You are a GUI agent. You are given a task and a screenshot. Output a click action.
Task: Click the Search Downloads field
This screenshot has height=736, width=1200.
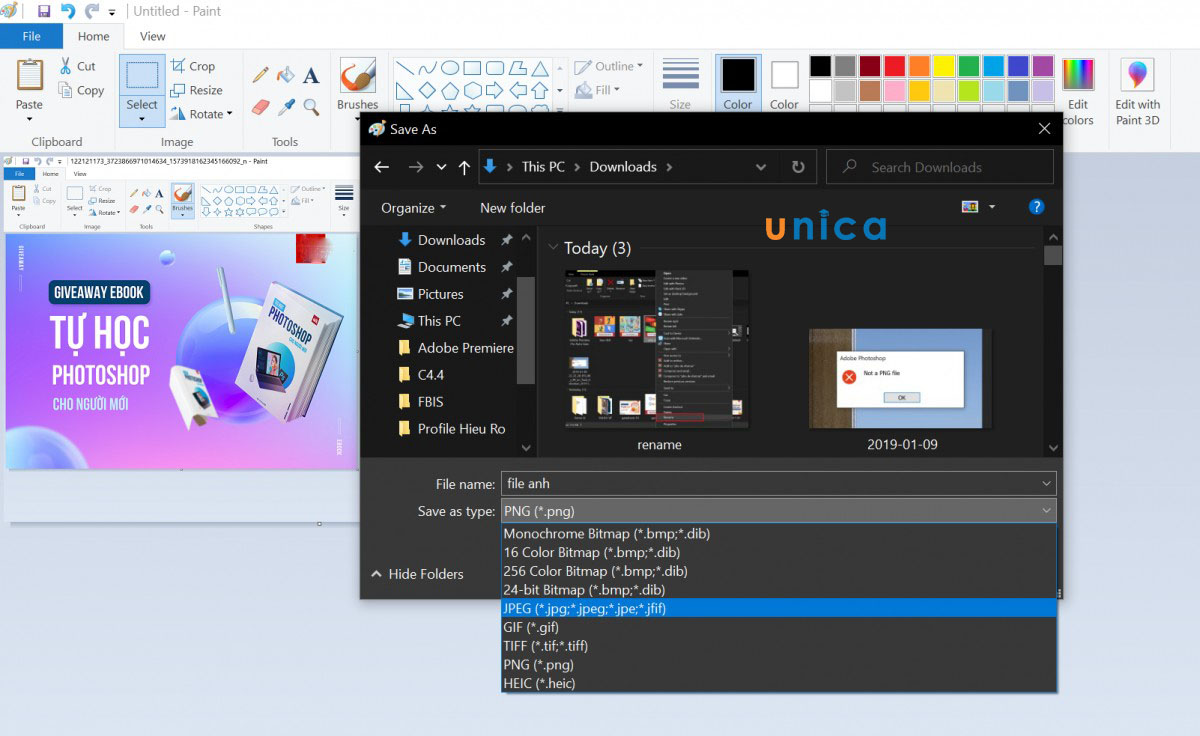(x=940, y=167)
